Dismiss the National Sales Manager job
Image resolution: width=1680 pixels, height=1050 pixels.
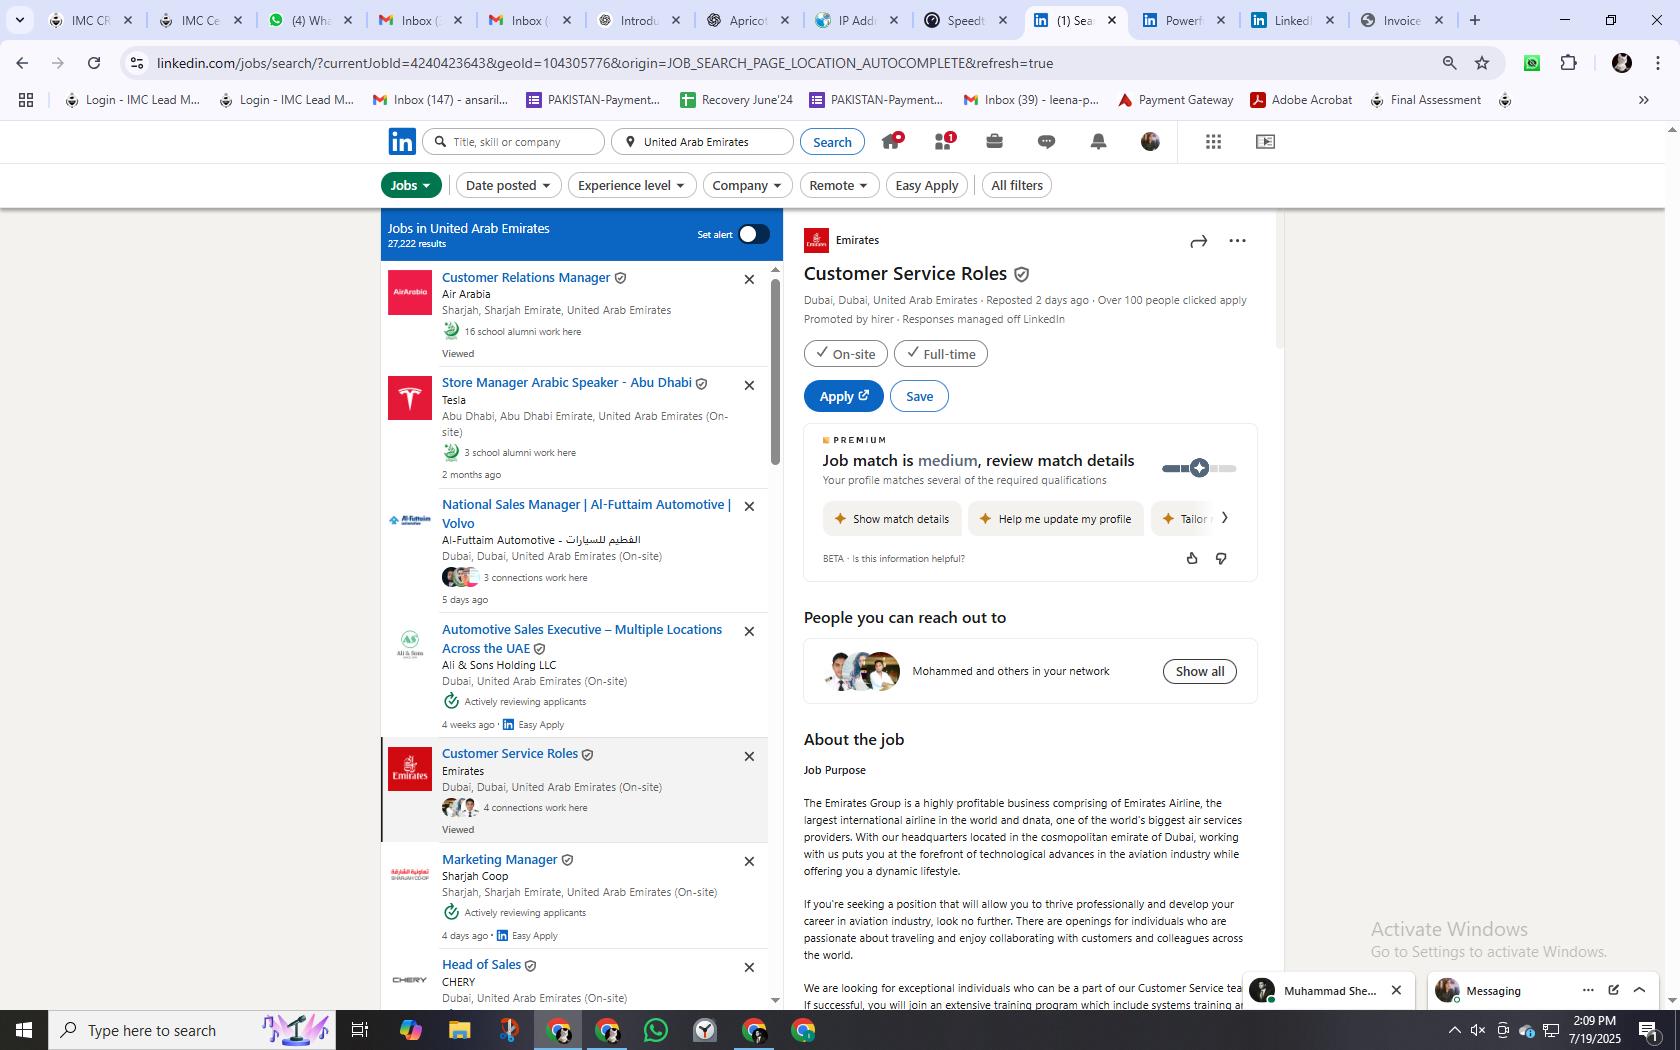(x=749, y=506)
